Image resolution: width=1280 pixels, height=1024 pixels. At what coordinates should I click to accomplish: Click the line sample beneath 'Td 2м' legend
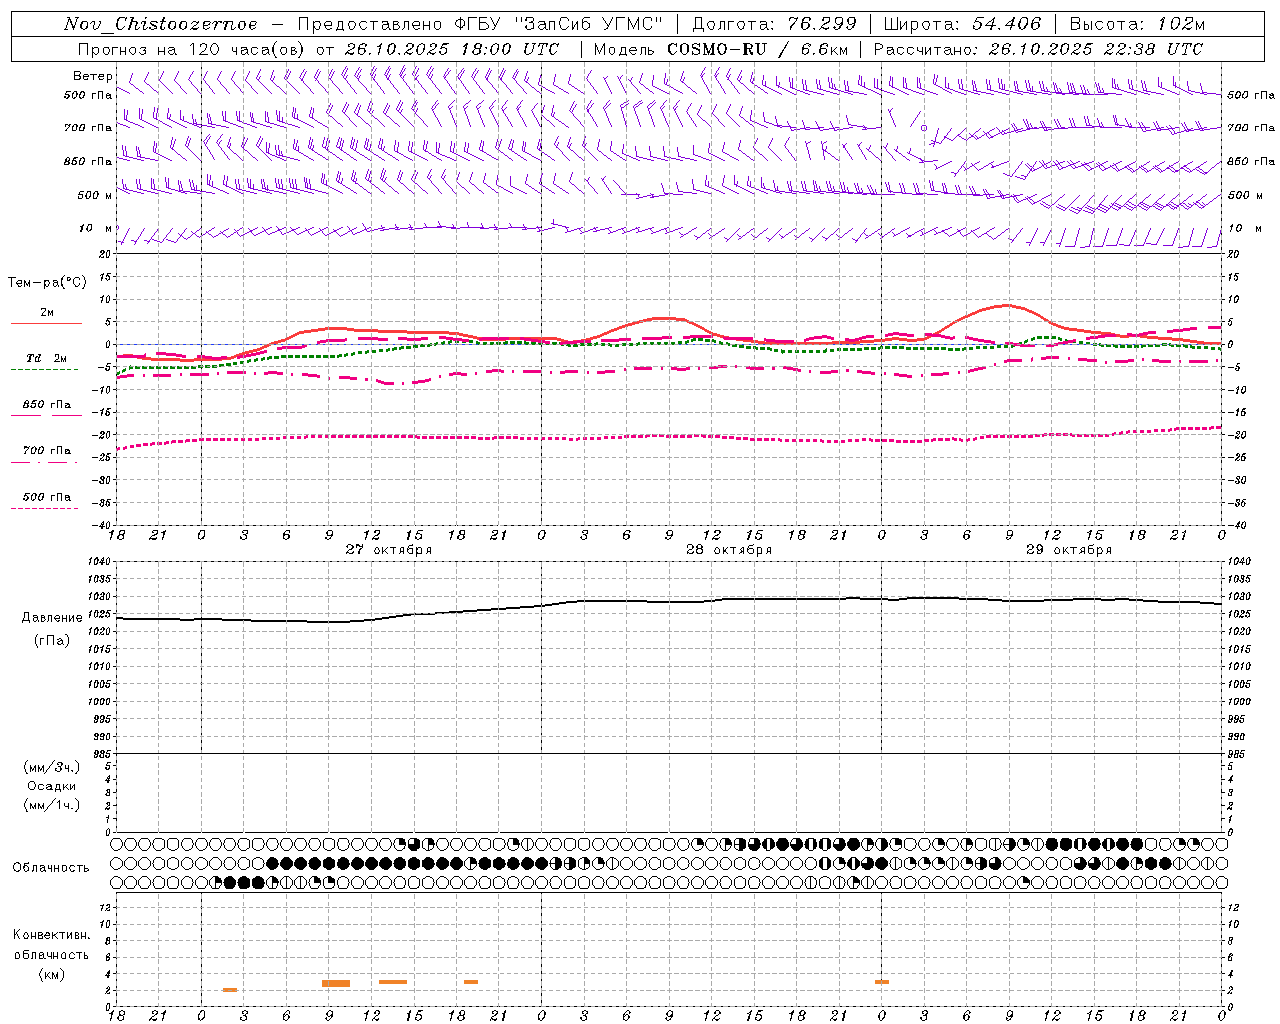coord(44,370)
